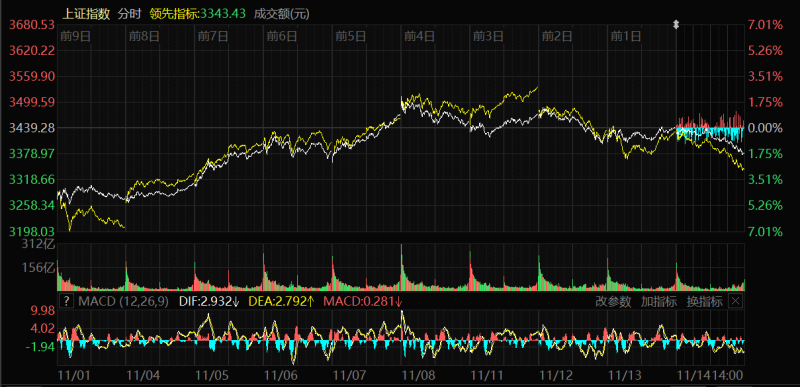Click the 上证指数 title

[x=86, y=14]
